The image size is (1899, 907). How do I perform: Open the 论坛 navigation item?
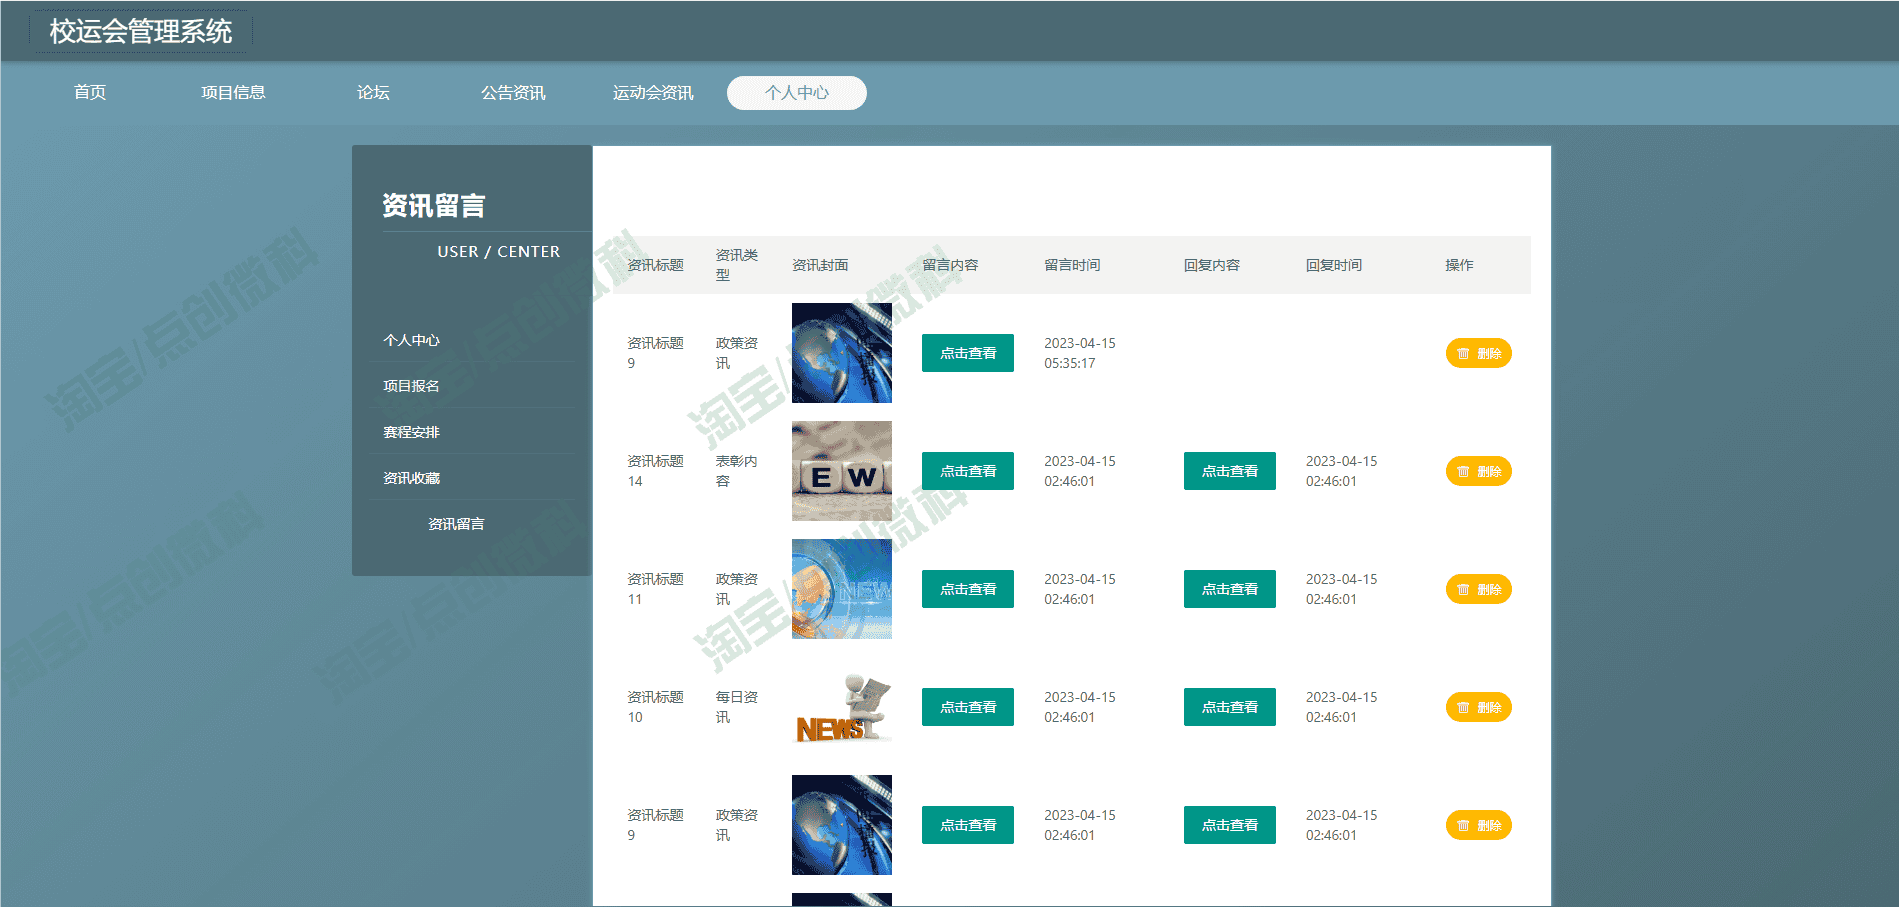pyautogui.click(x=373, y=93)
